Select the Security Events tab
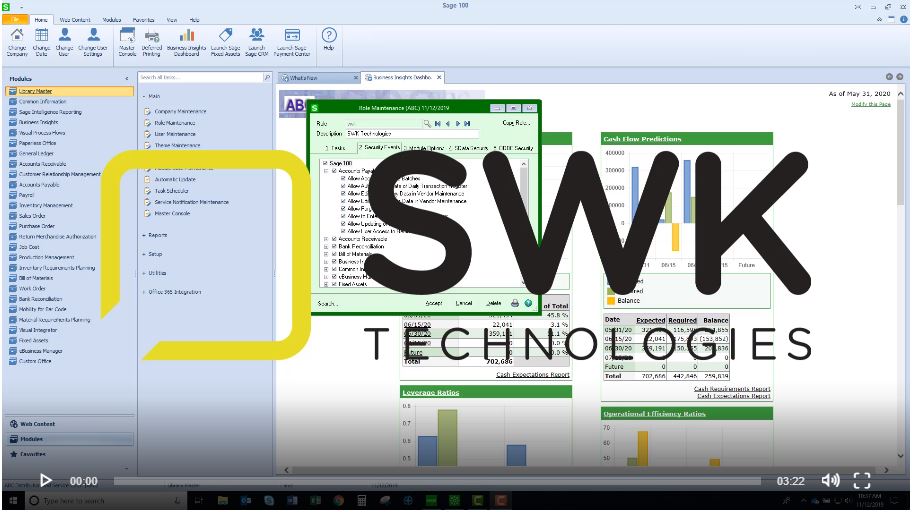912x512 pixels. [379, 148]
